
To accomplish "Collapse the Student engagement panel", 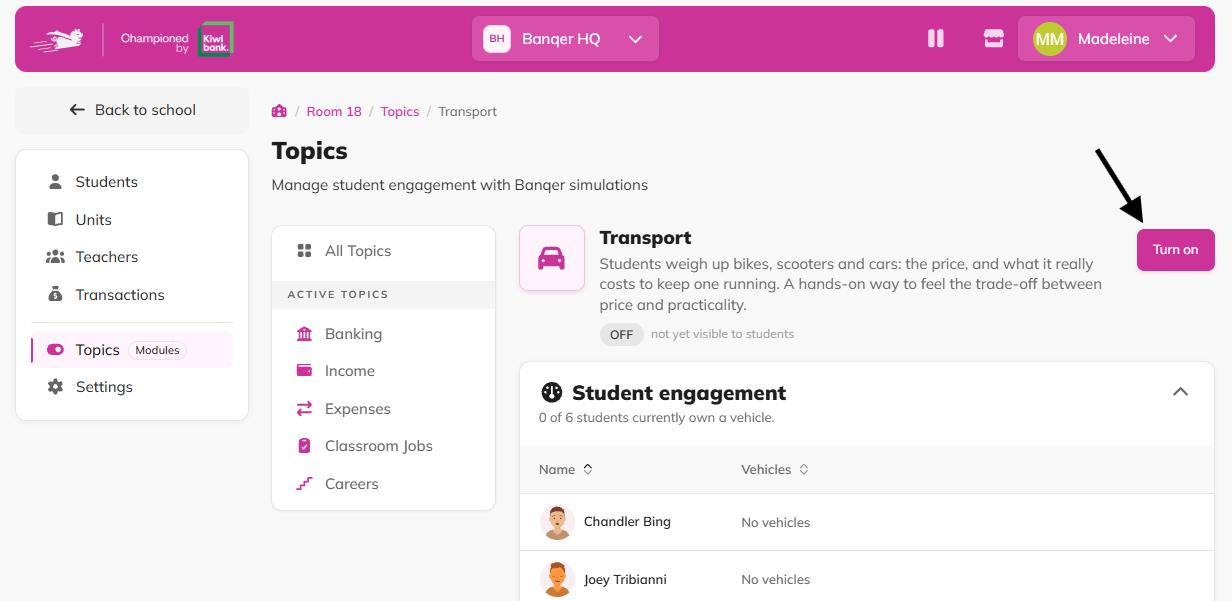I will click(1180, 392).
